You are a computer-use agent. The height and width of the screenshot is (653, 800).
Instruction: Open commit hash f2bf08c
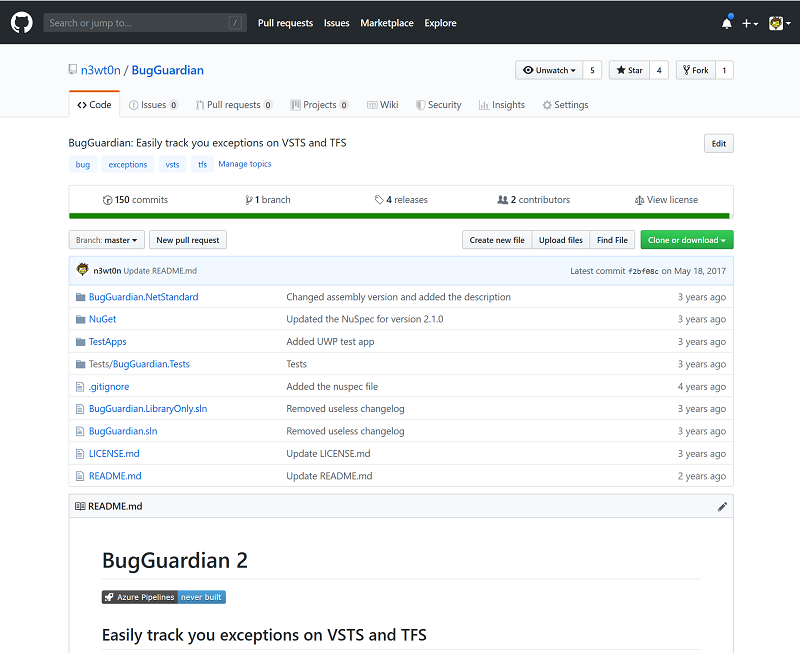[643, 271]
